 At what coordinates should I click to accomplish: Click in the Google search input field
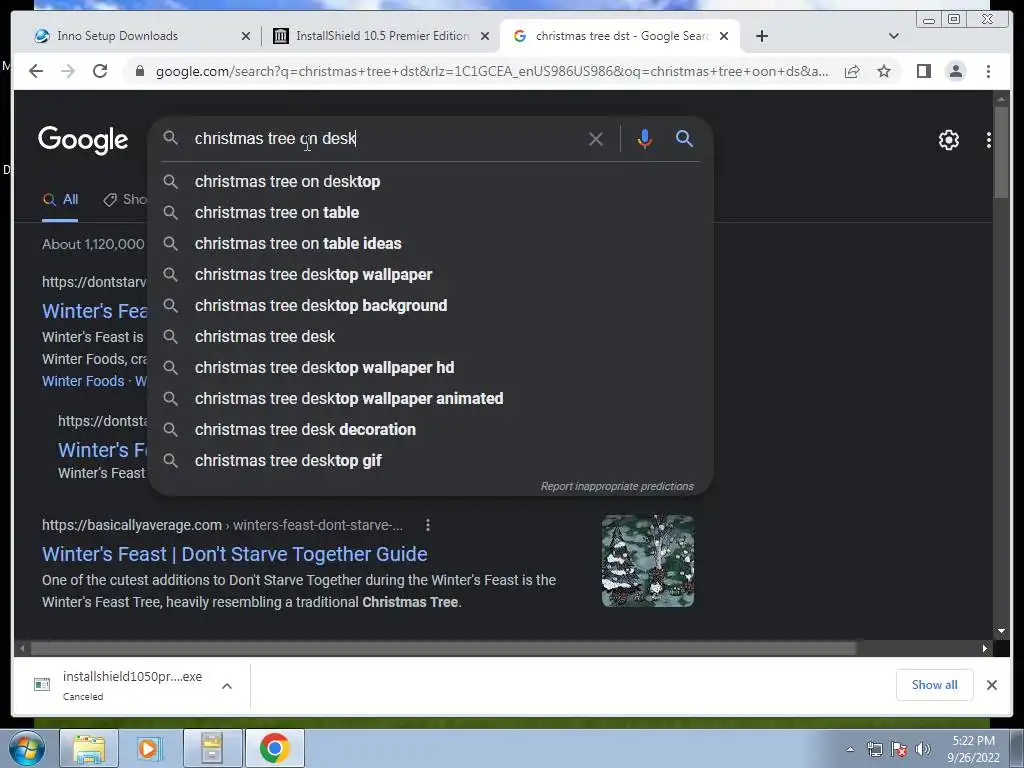(x=385, y=138)
